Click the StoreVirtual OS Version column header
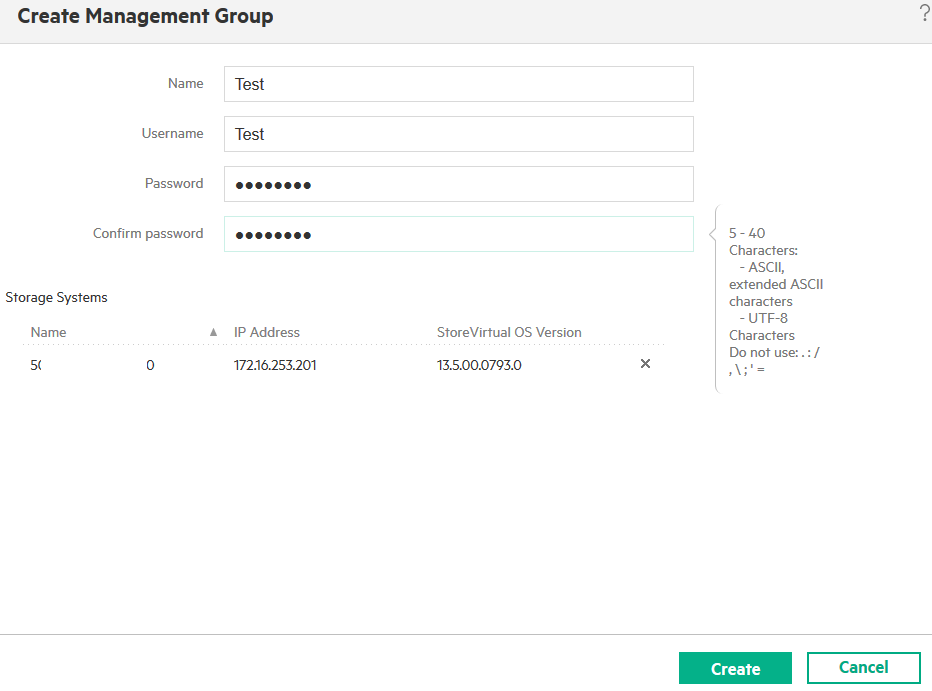The width and height of the screenshot is (932, 691). [x=509, y=332]
